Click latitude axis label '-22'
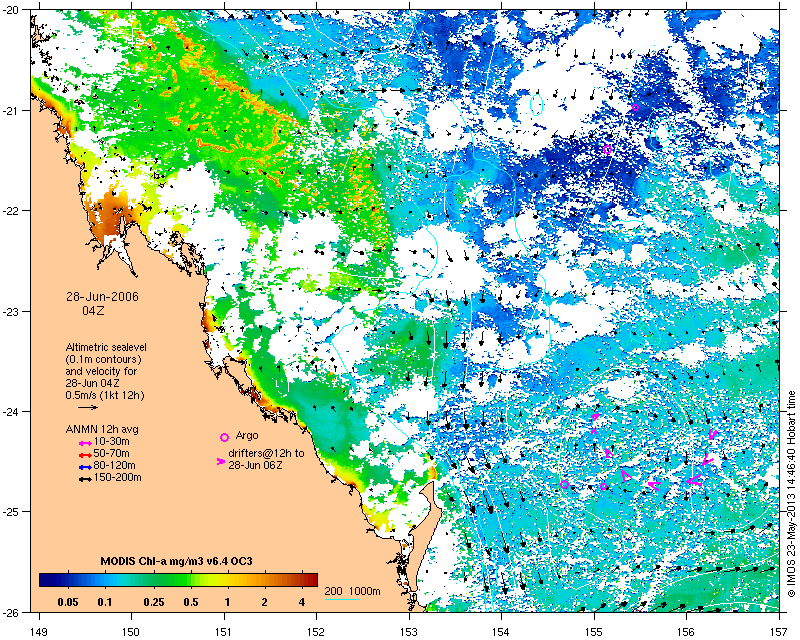 tap(11, 210)
